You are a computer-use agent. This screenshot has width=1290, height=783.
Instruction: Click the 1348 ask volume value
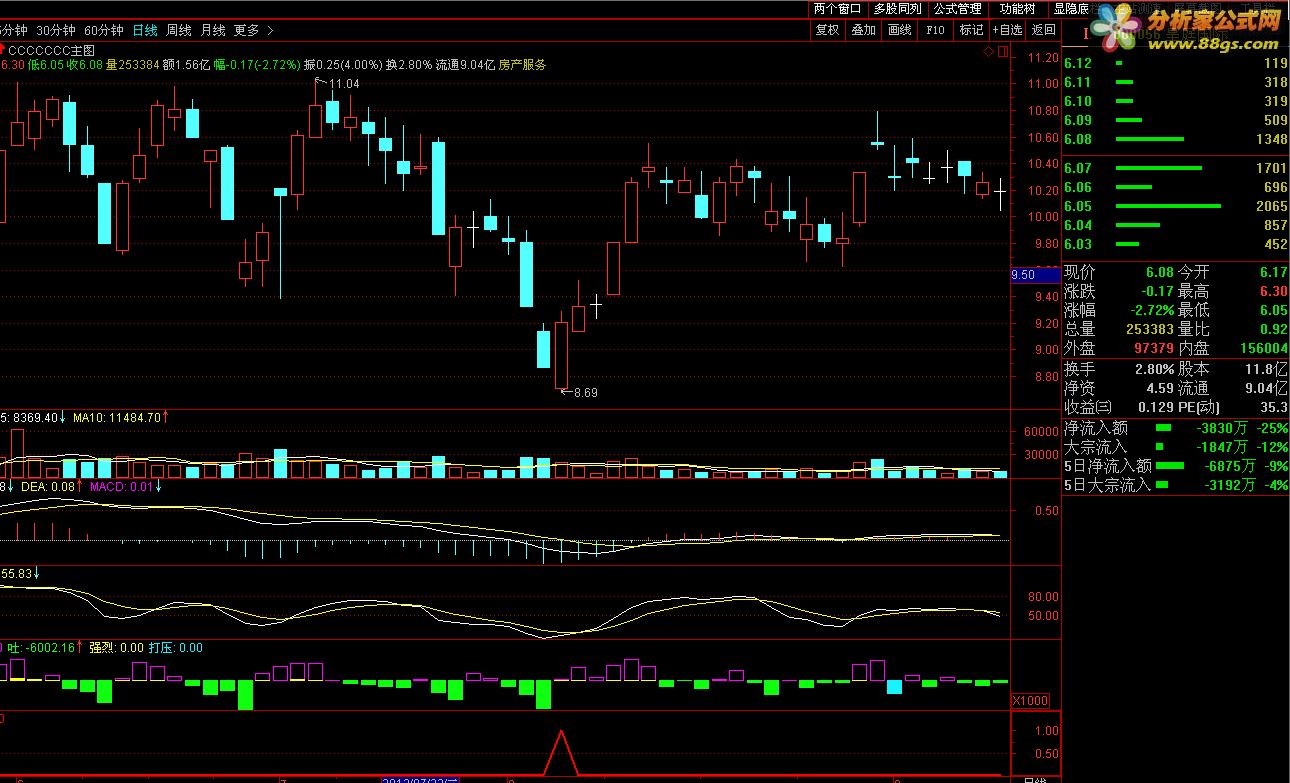pyautogui.click(x=1271, y=139)
